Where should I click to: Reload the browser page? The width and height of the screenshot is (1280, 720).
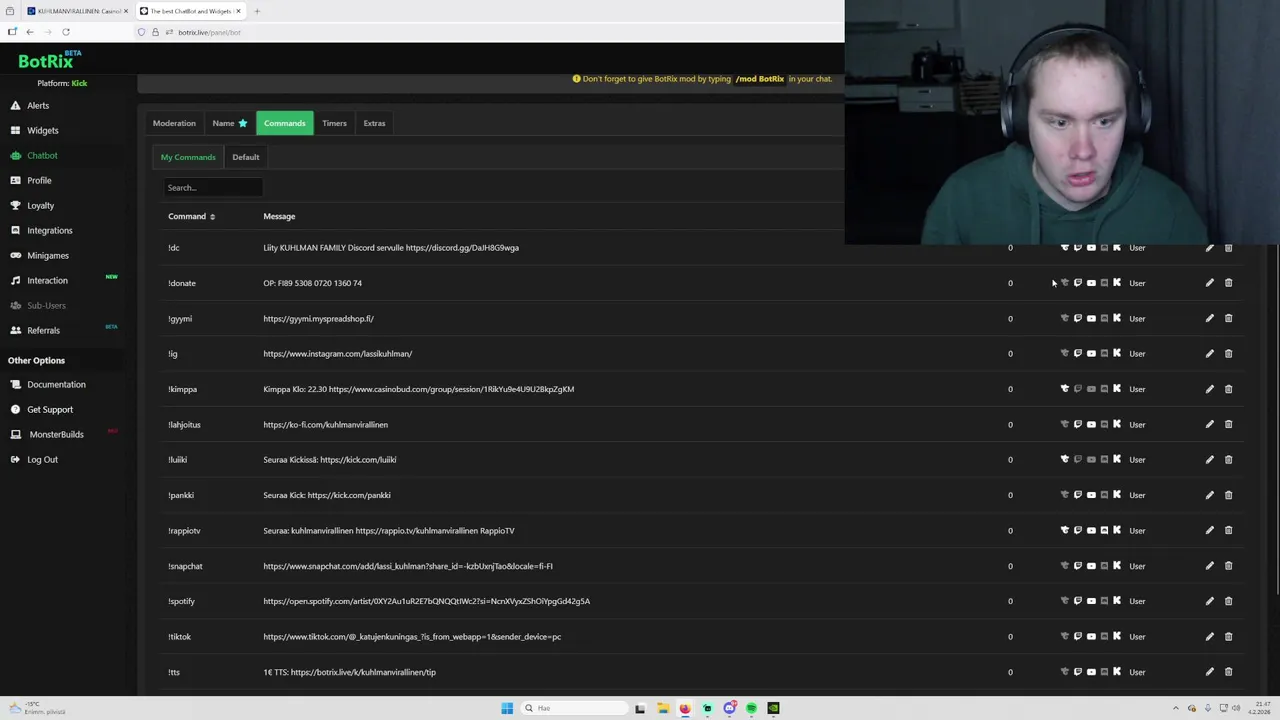pos(66,32)
